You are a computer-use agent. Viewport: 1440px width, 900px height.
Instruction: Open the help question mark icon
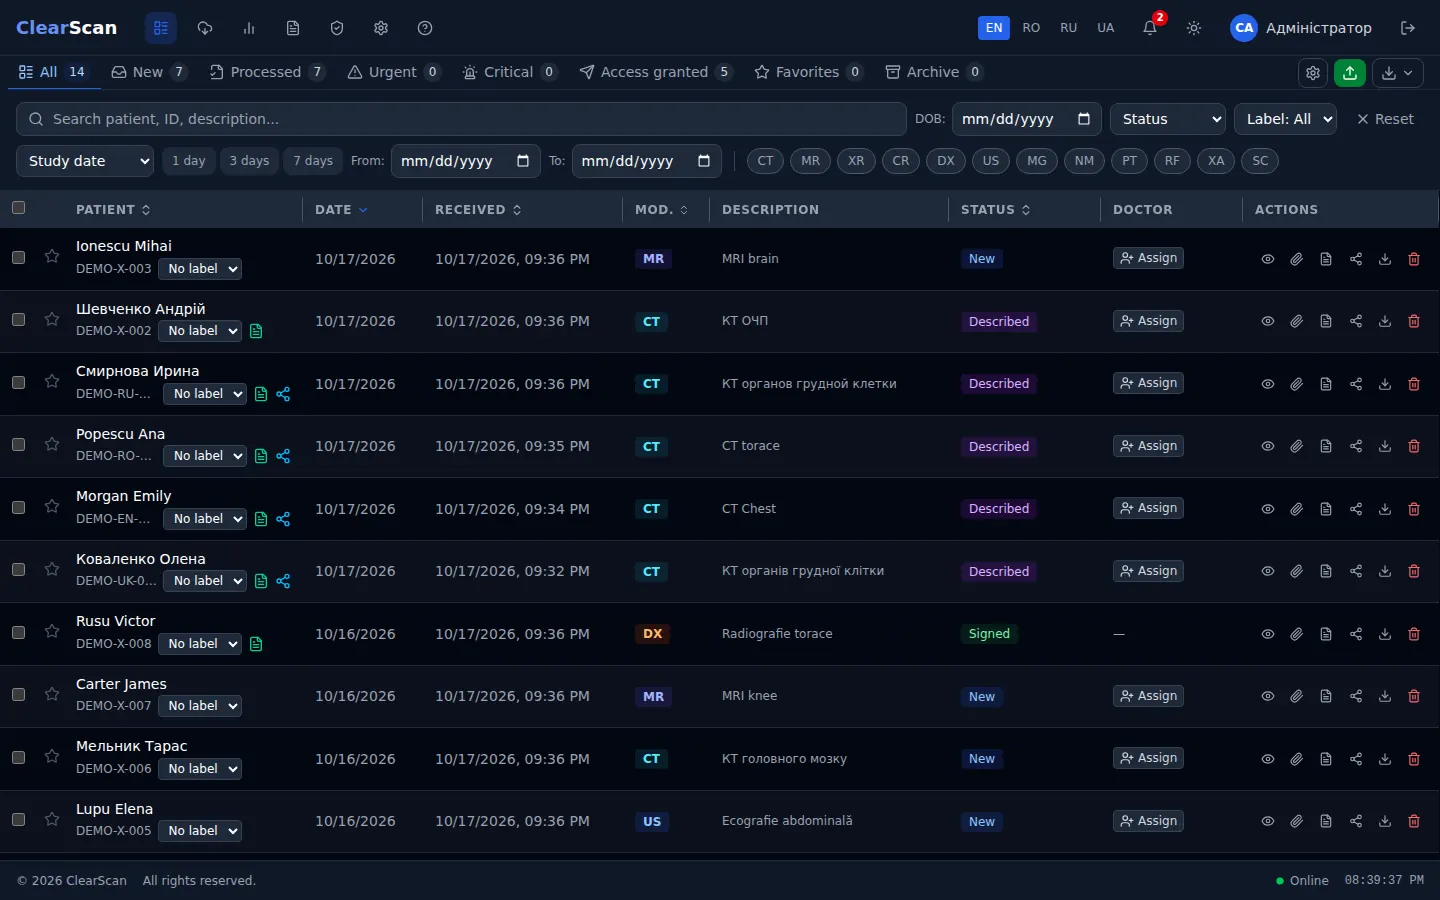425,28
